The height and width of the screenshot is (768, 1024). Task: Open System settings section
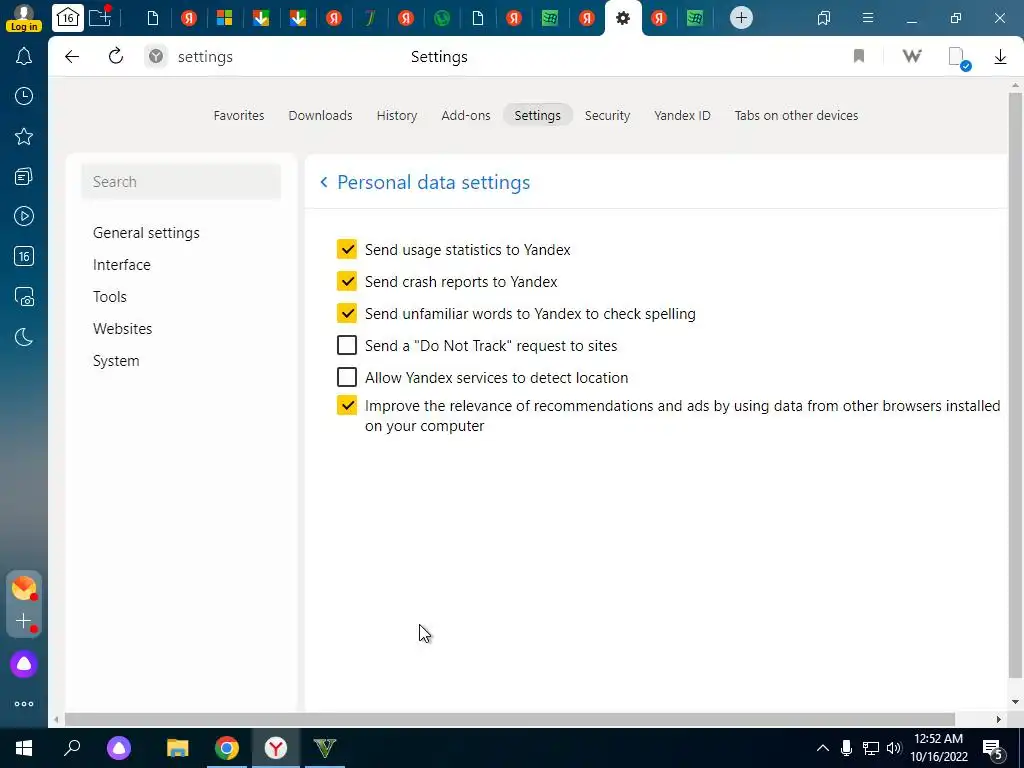click(116, 361)
